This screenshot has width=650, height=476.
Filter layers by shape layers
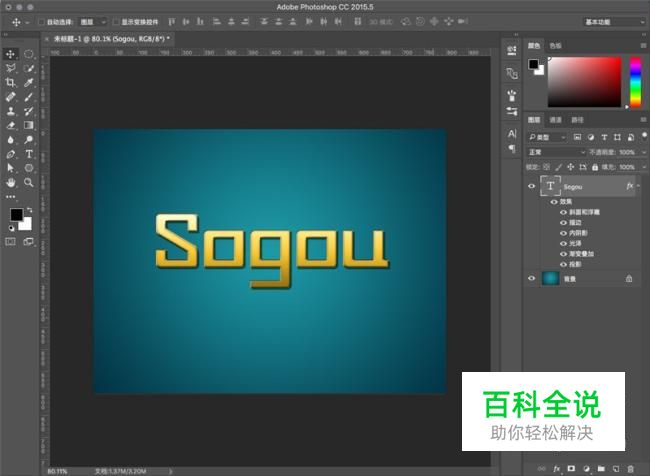click(617, 137)
